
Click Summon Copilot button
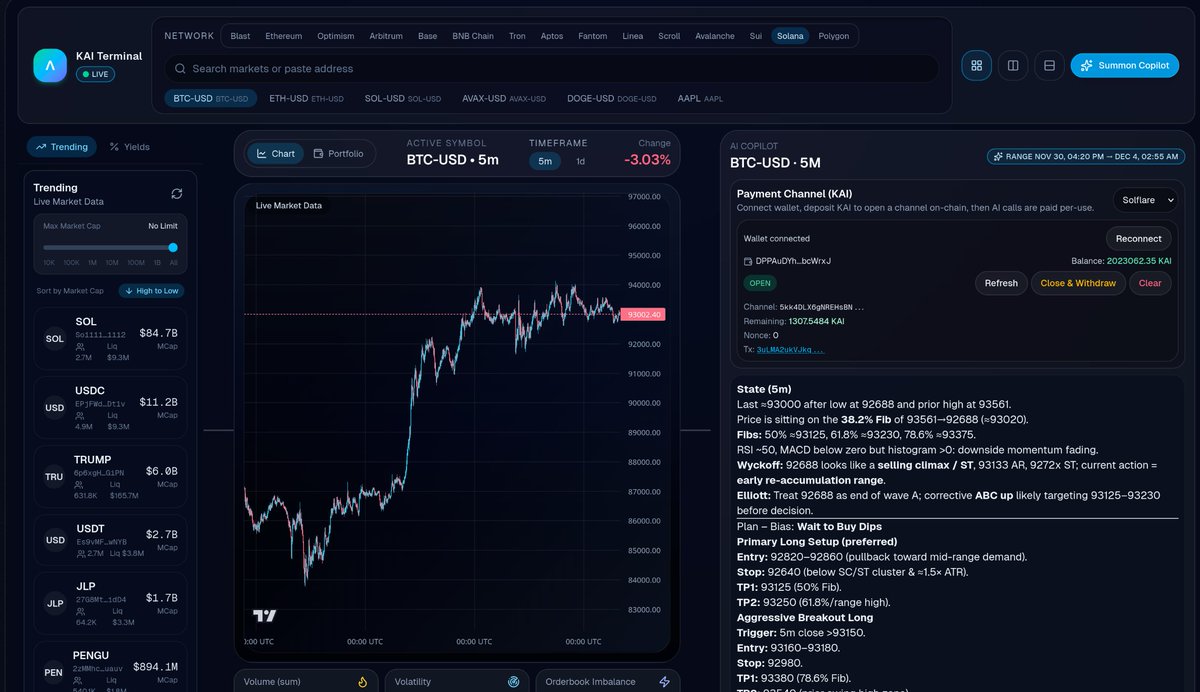pyautogui.click(x=1125, y=65)
